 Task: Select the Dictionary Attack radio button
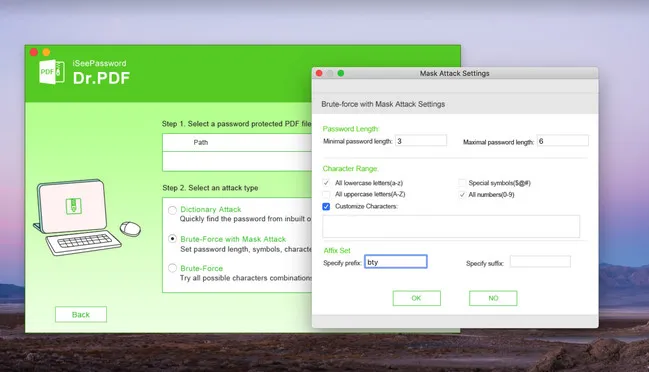[172, 210]
